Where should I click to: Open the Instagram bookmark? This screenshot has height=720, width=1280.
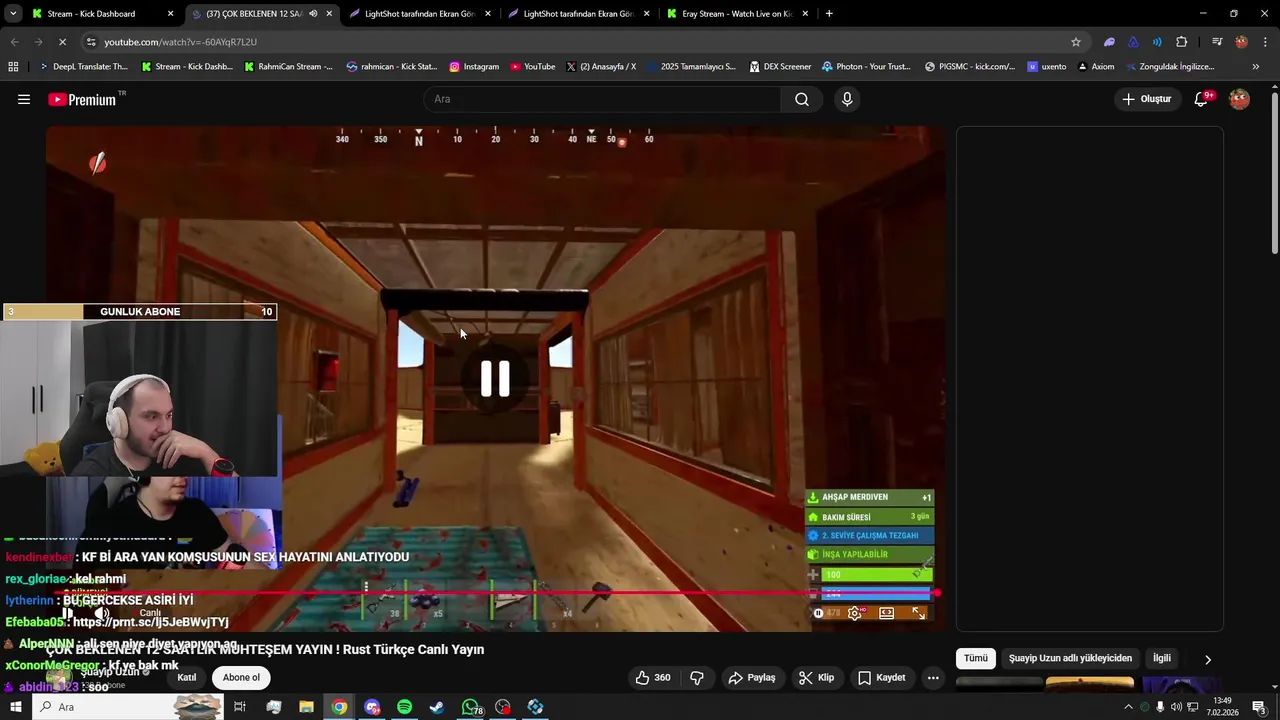tap(474, 67)
